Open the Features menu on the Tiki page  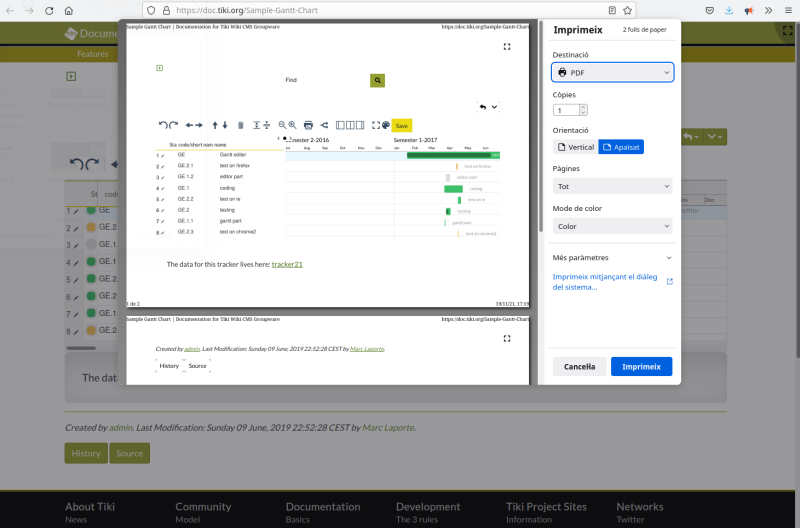[92, 54]
